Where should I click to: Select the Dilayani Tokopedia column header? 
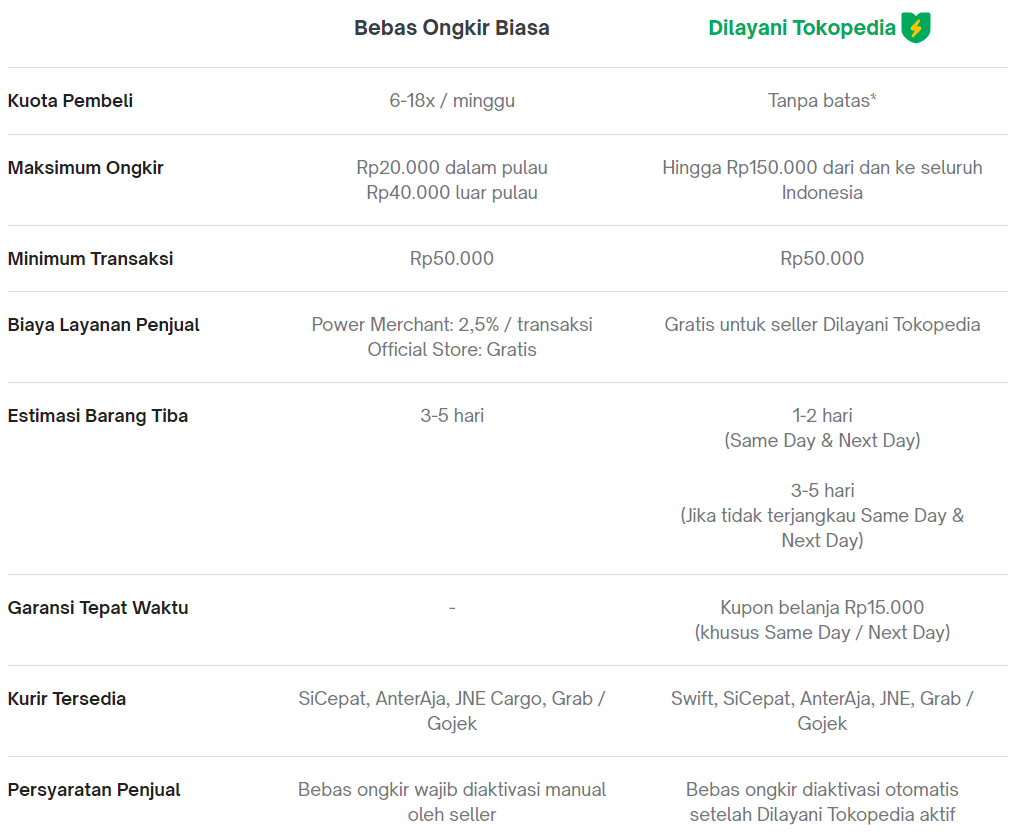[802, 28]
